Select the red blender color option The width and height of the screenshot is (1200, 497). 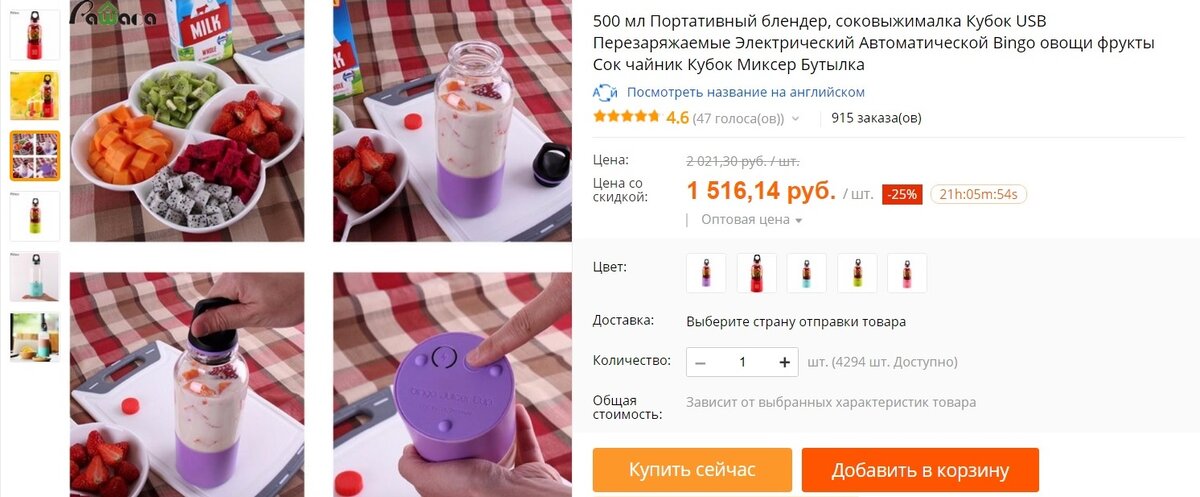757,273
